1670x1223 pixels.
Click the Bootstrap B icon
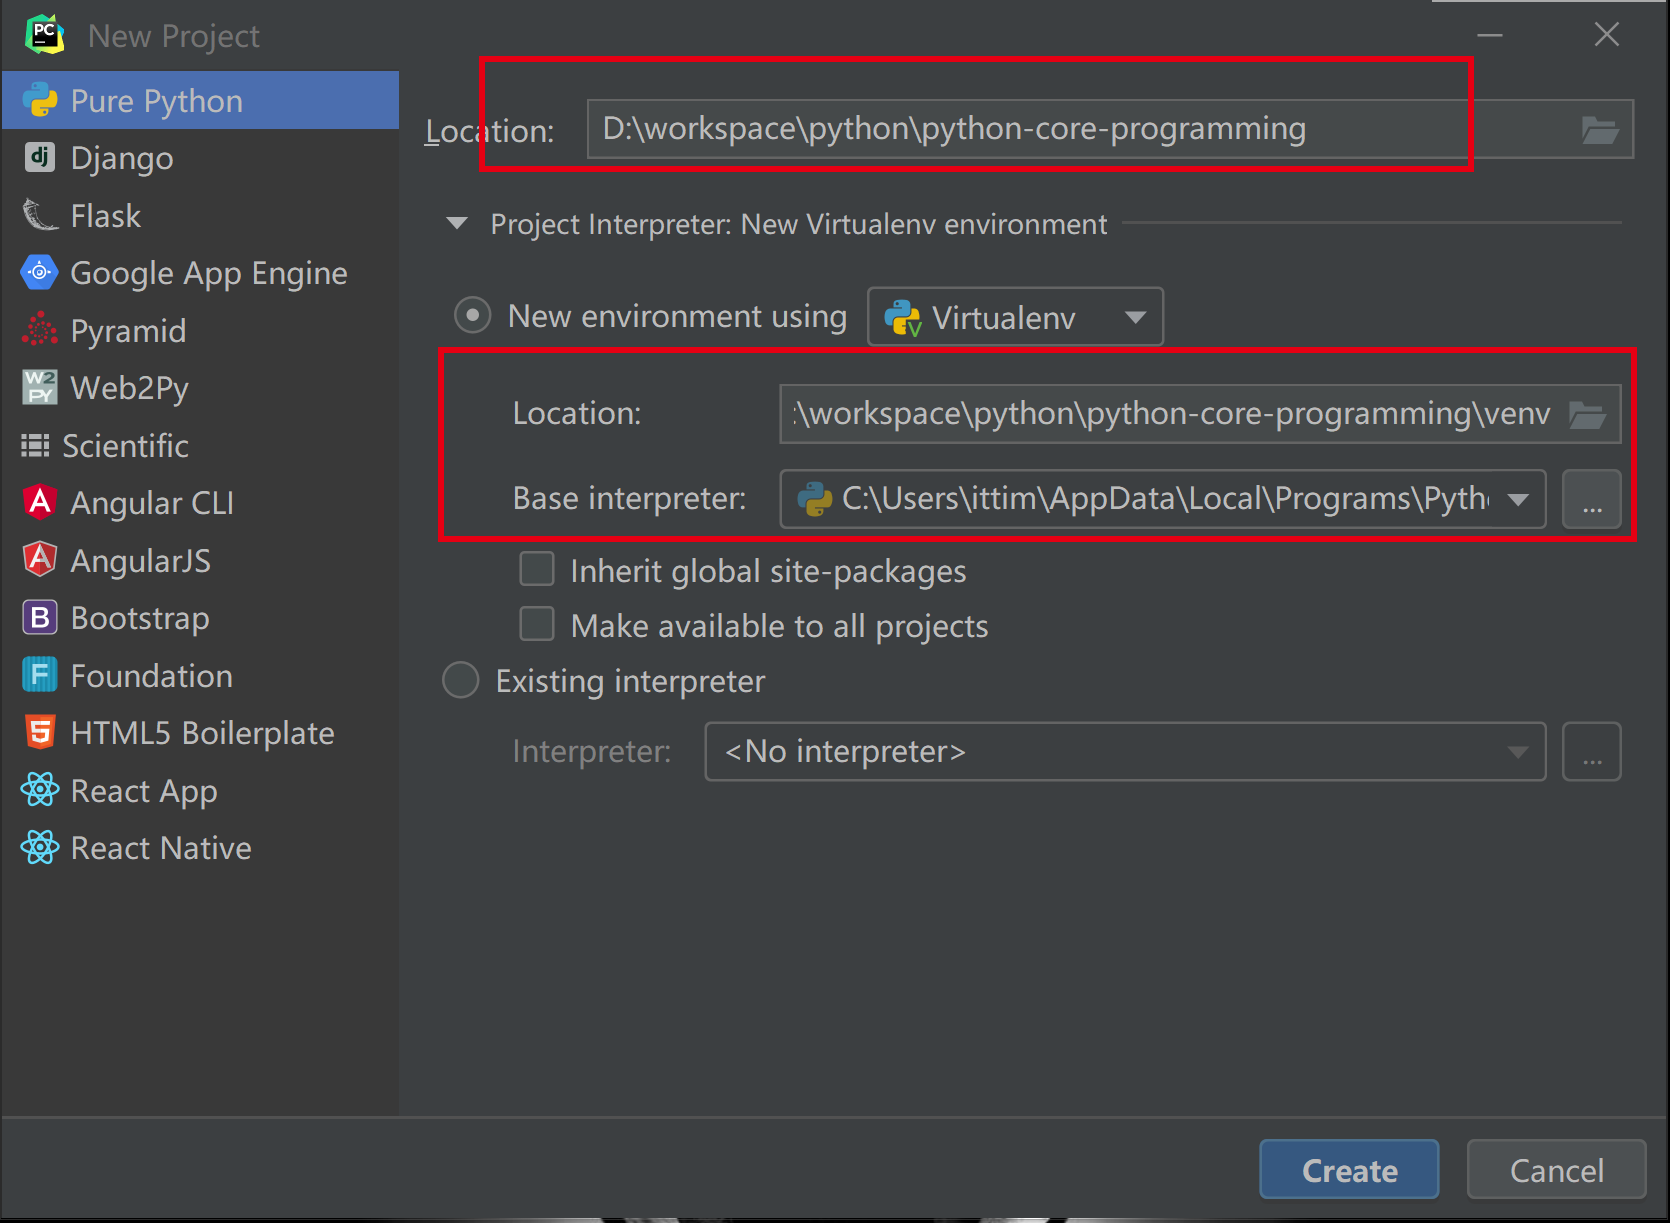tap(40, 617)
